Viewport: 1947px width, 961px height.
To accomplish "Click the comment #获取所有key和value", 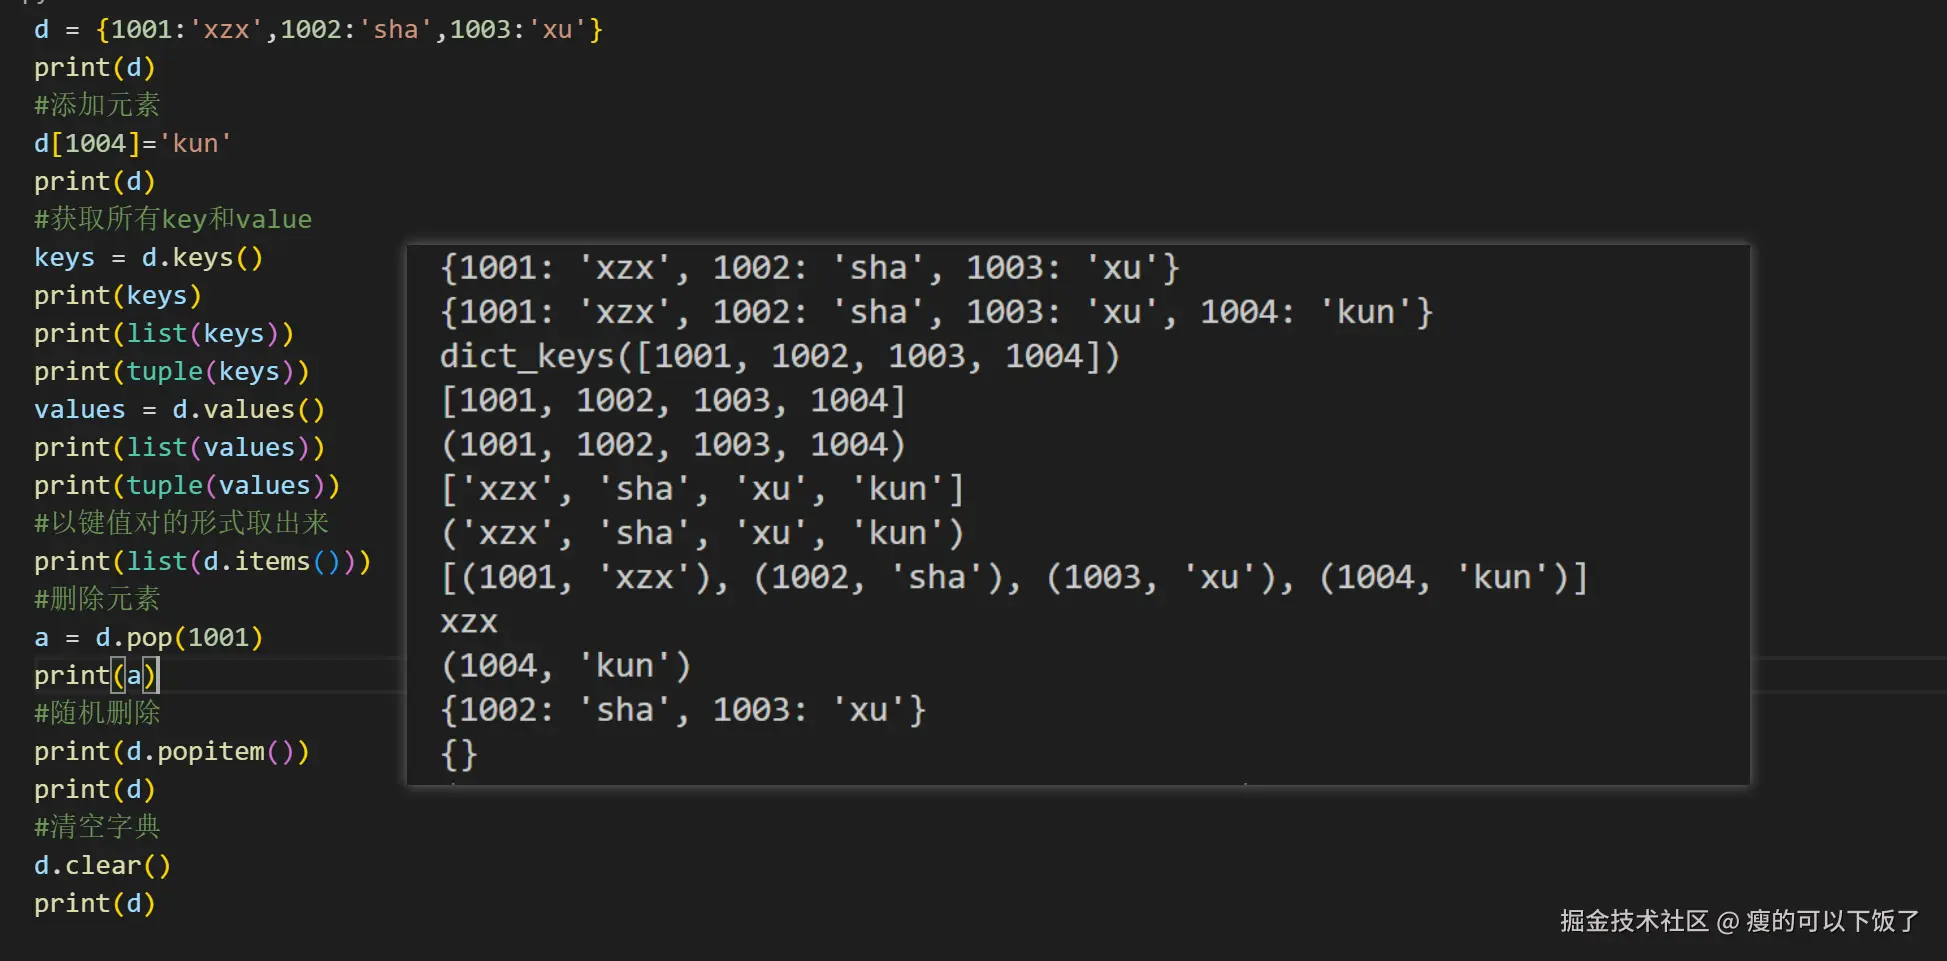I will (x=173, y=219).
